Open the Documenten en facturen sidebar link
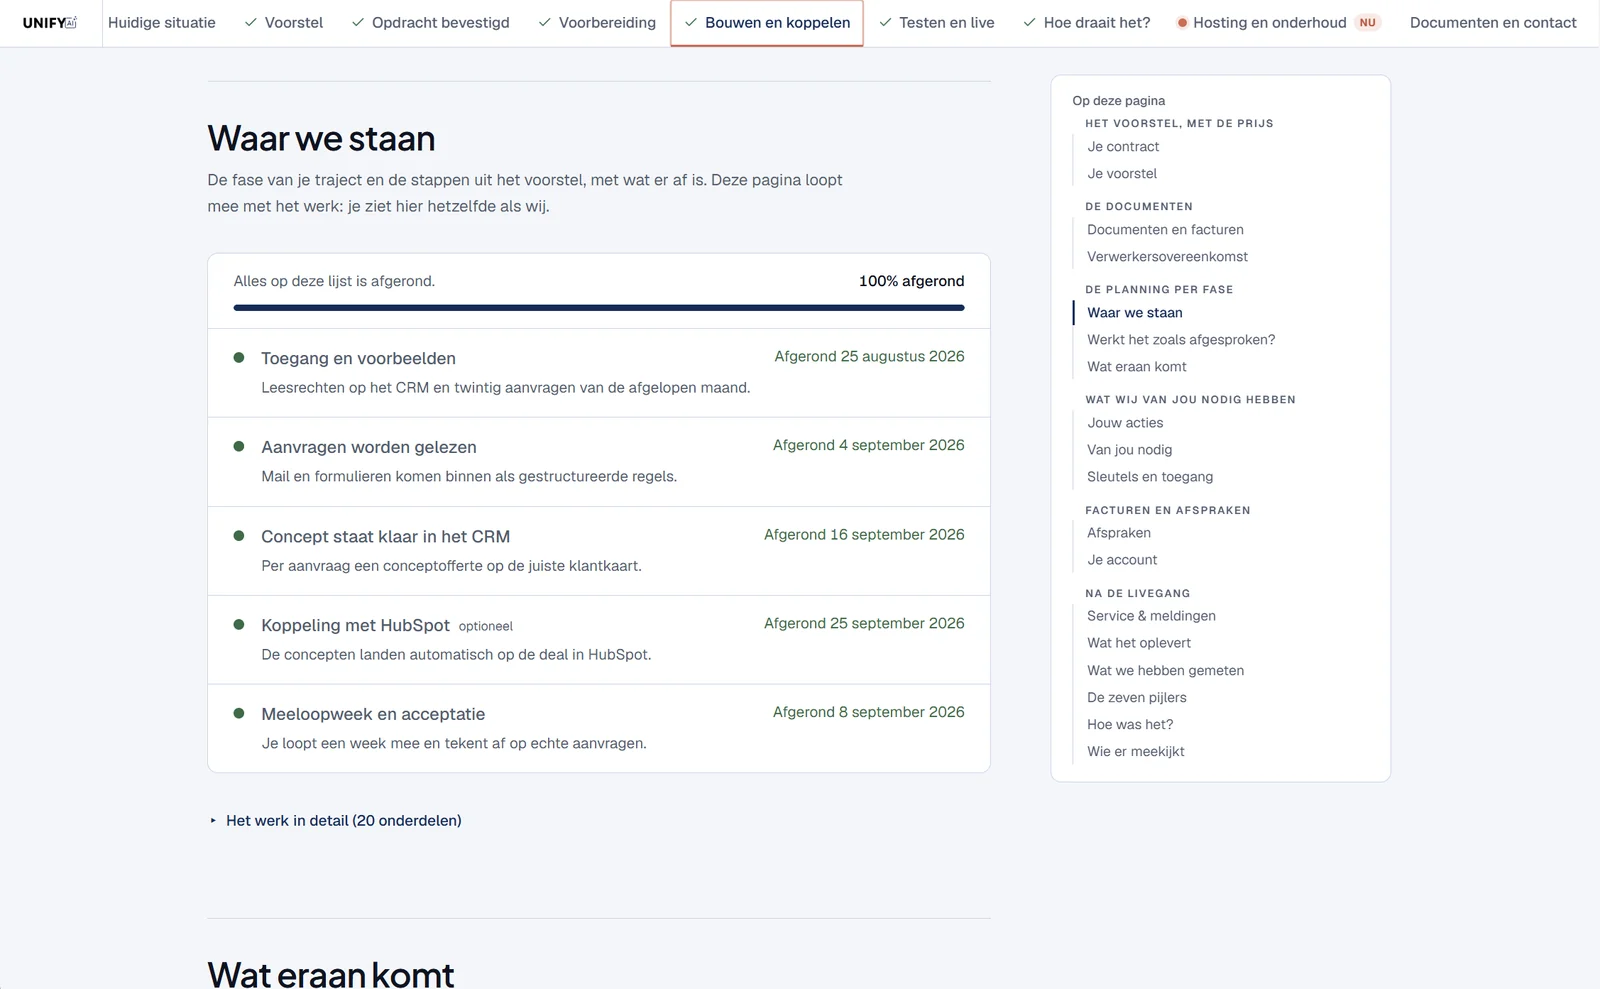The width and height of the screenshot is (1600, 989). click(1165, 230)
